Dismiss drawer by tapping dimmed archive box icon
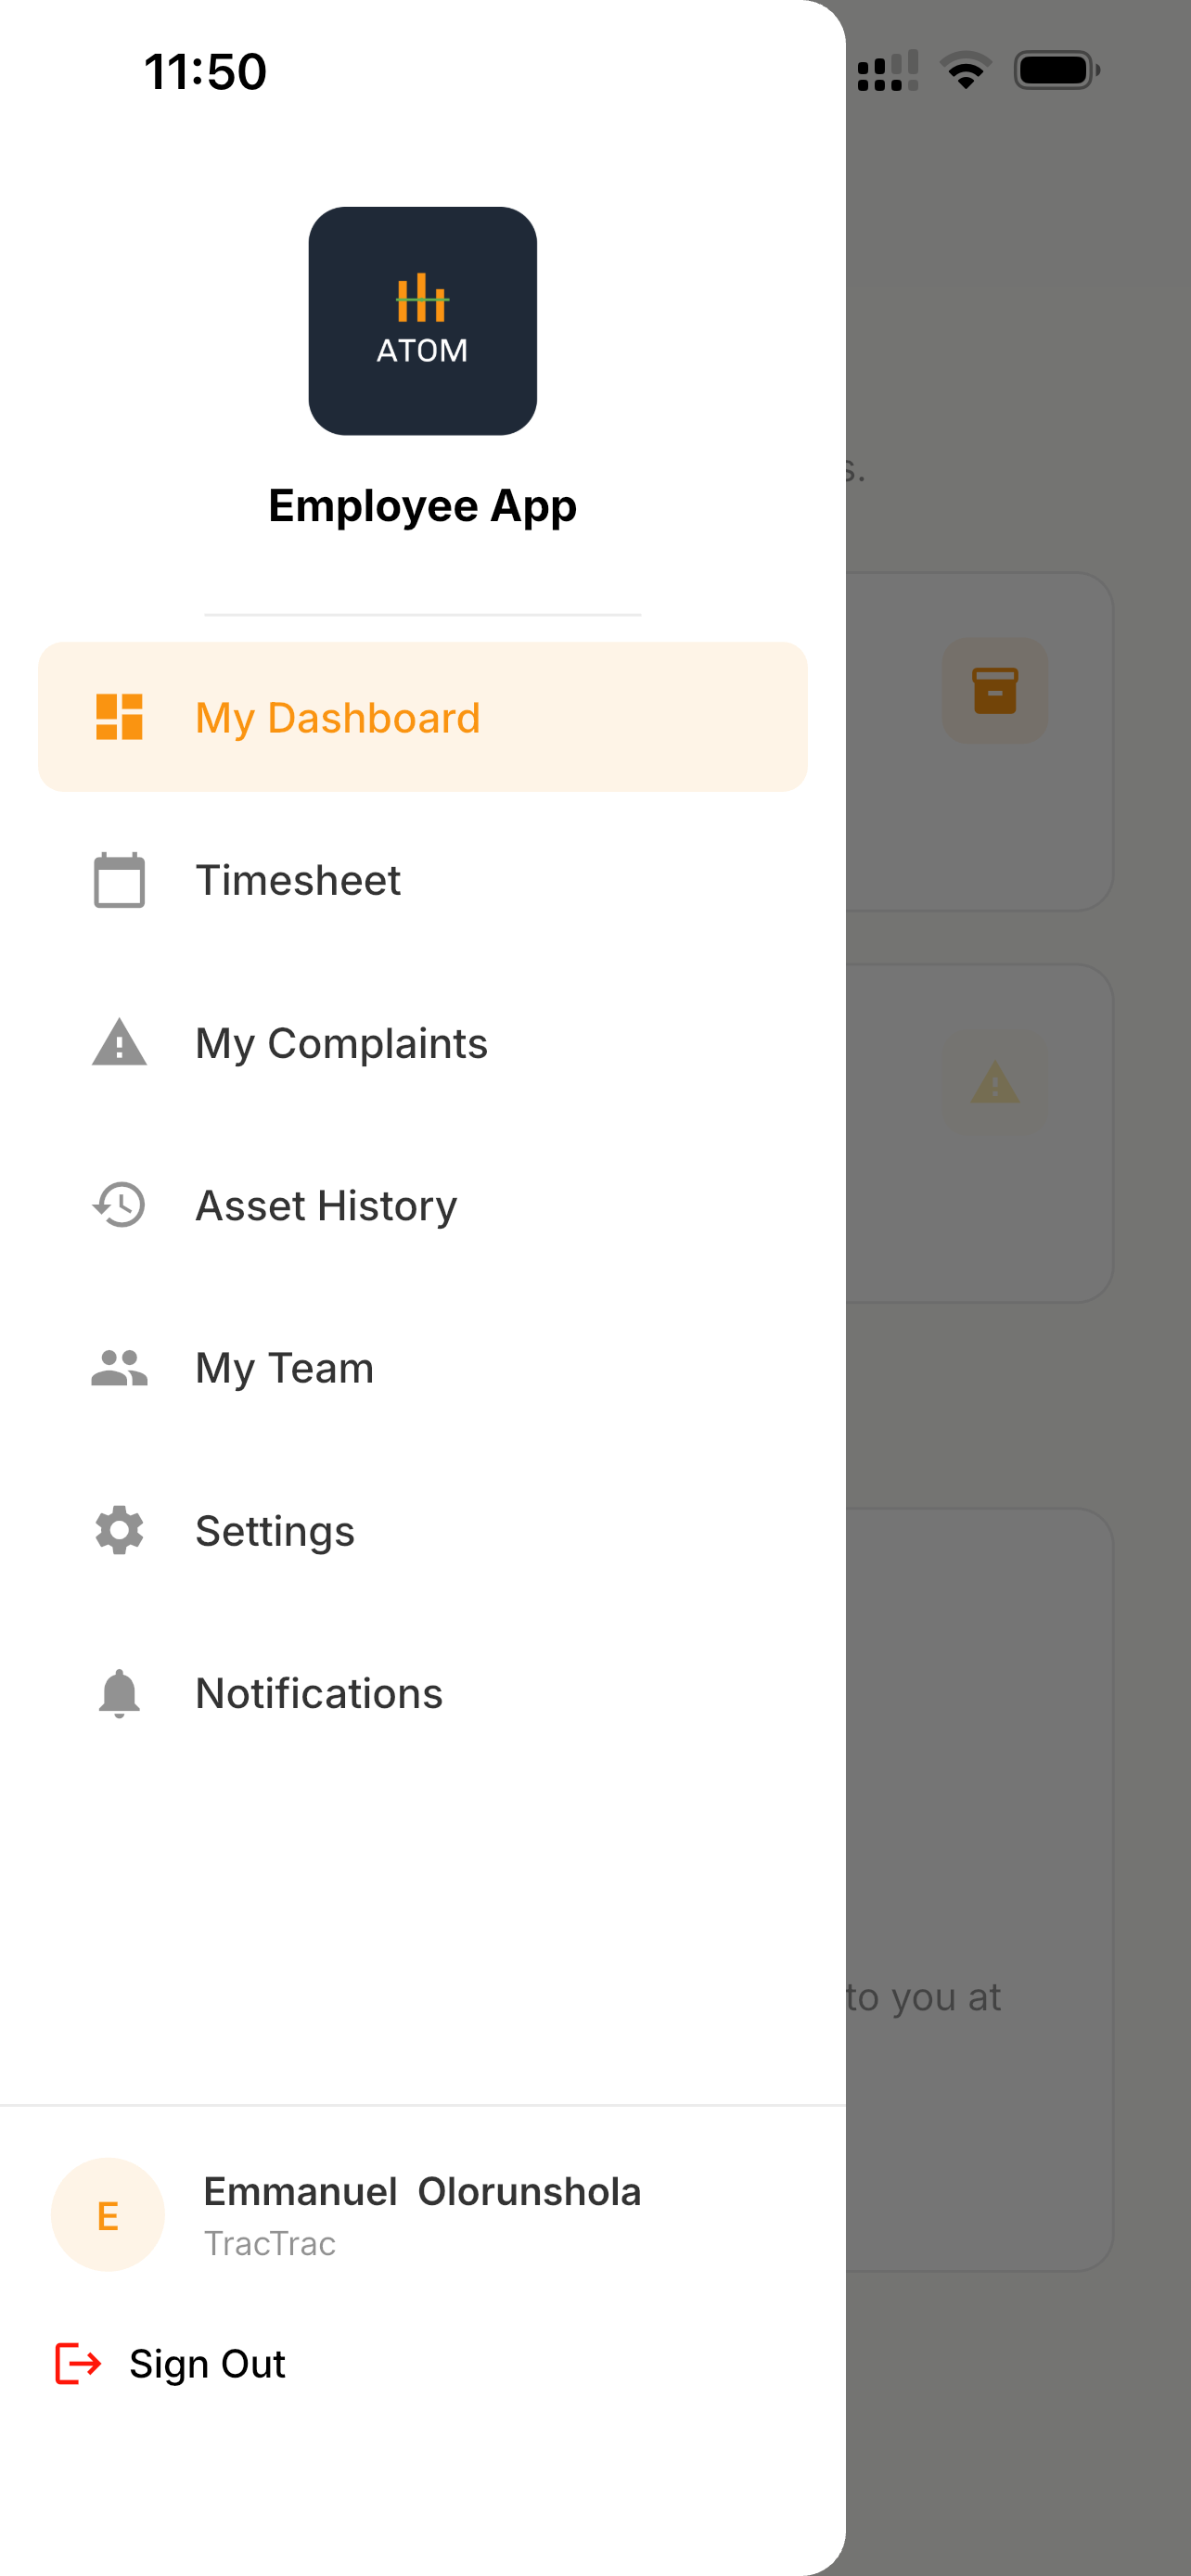Image resolution: width=1191 pixels, height=2576 pixels. pyautogui.click(x=995, y=690)
